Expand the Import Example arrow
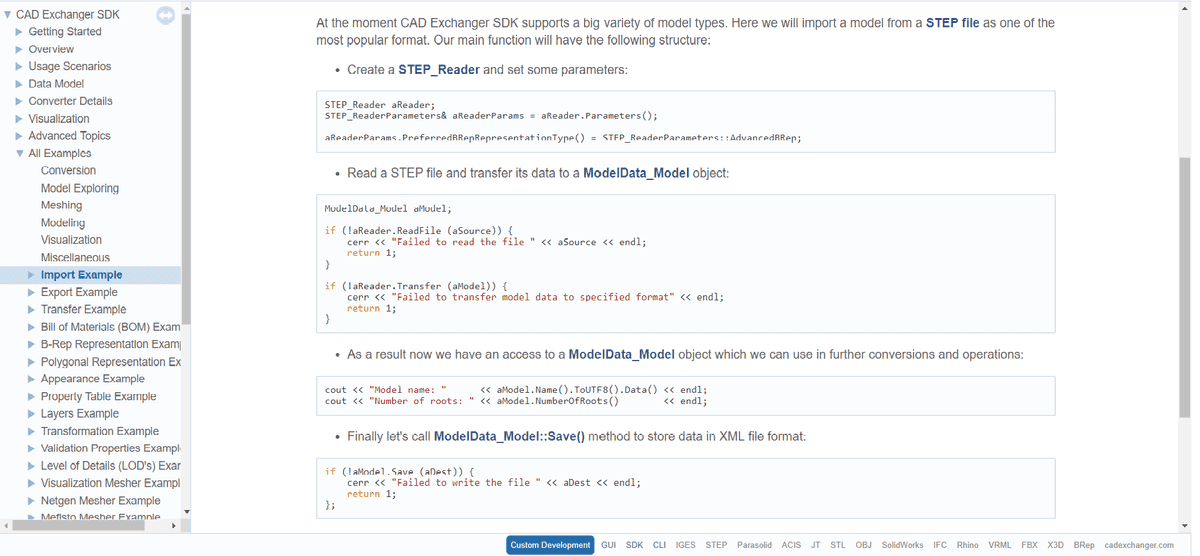The height and width of the screenshot is (556, 1200). tap(31, 275)
